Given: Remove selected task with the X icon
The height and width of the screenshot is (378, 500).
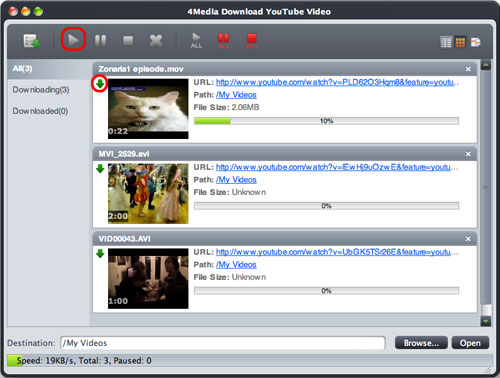Looking at the screenshot, I should (156, 41).
